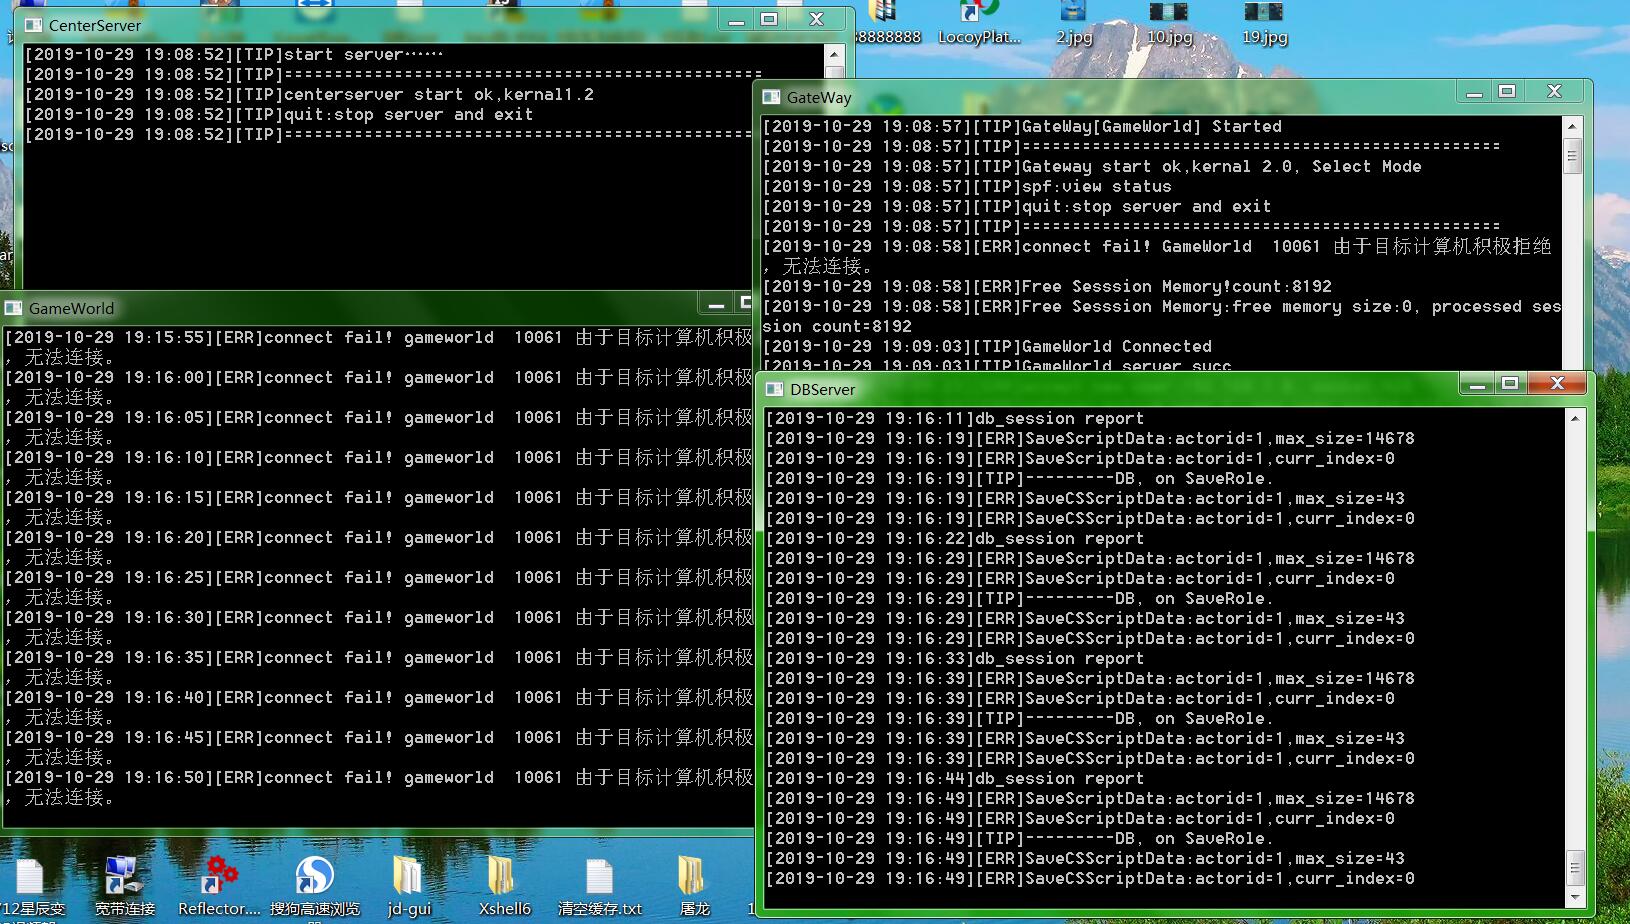Image resolution: width=1630 pixels, height=924 pixels.
Task: Maximize the GateWay console window
Action: point(1507,92)
